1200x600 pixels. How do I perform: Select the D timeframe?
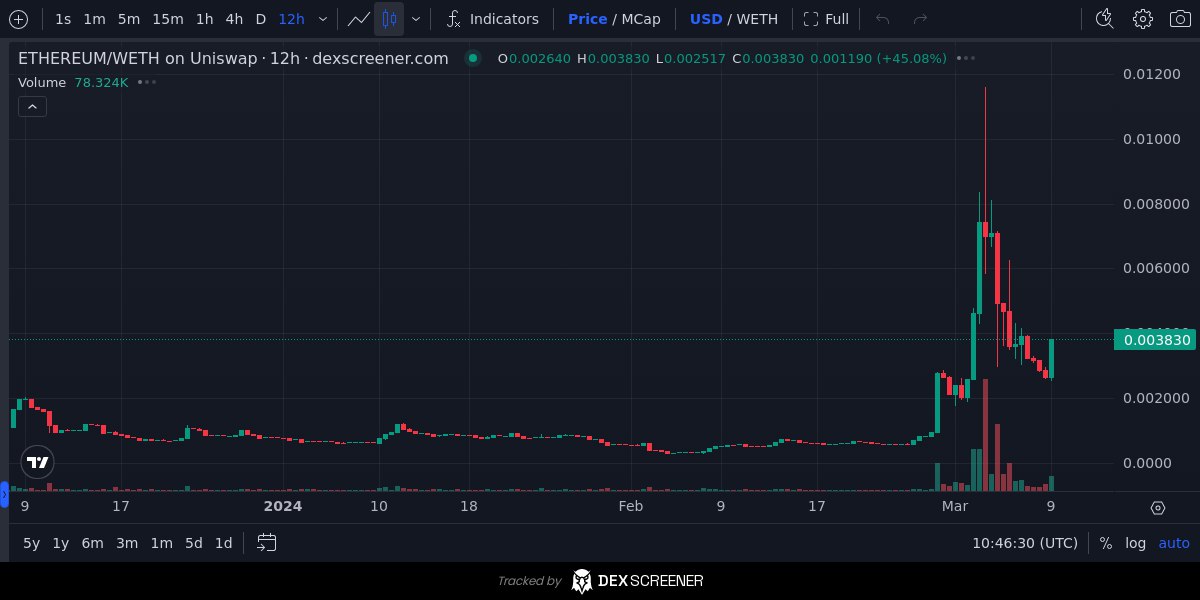260,18
